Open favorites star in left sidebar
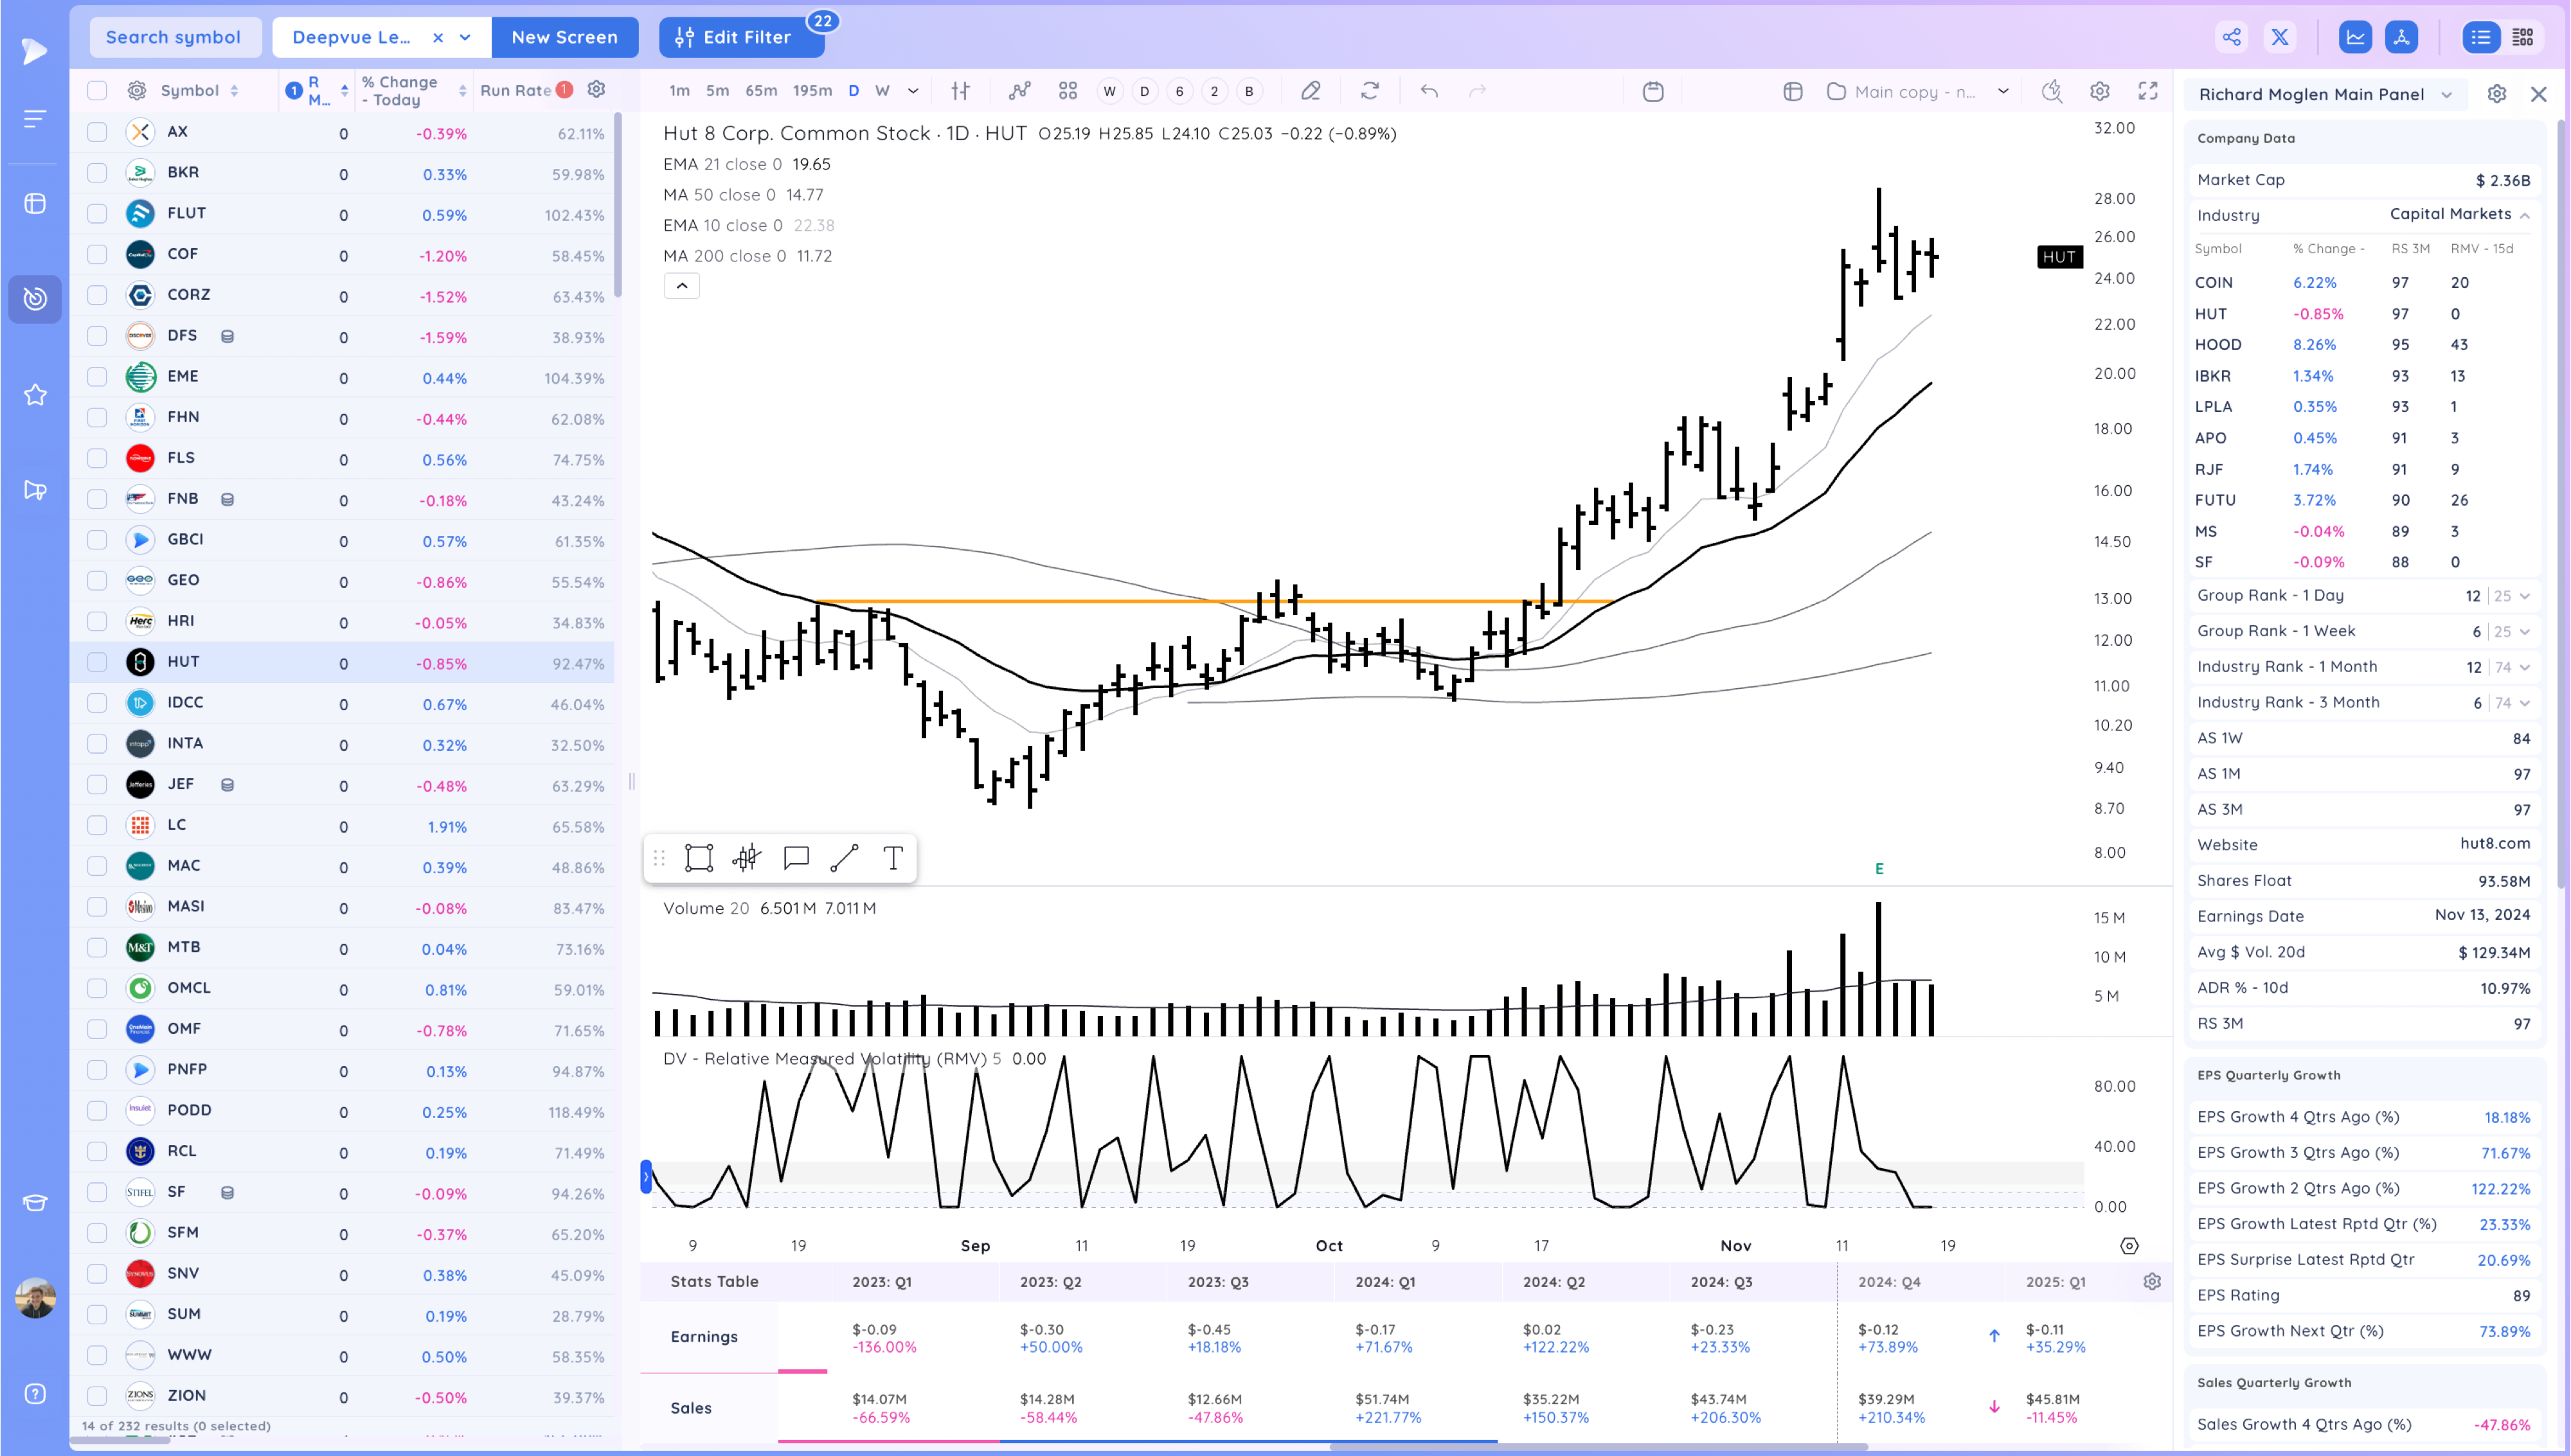Screen dimensions: 2571x1456 click(35, 395)
